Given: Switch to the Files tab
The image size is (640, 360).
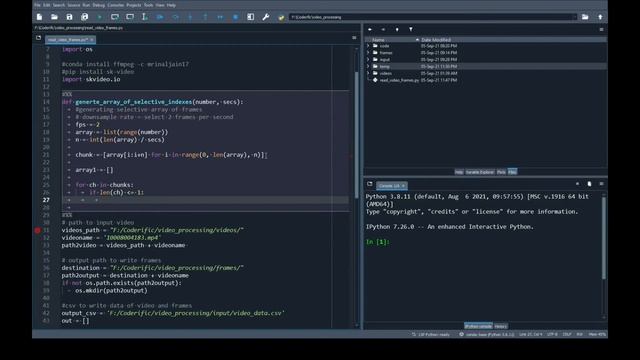Looking at the screenshot, I should click(x=512, y=172).
